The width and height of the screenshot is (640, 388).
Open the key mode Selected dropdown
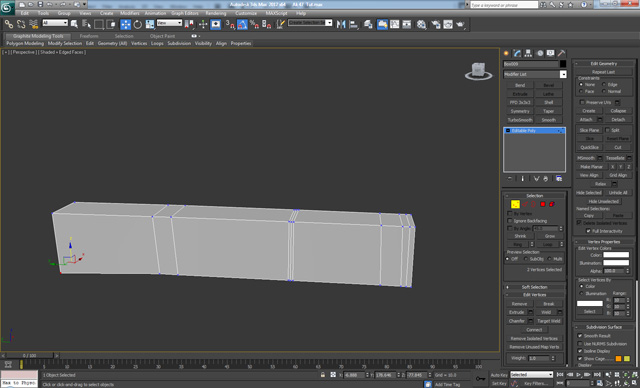531,375
